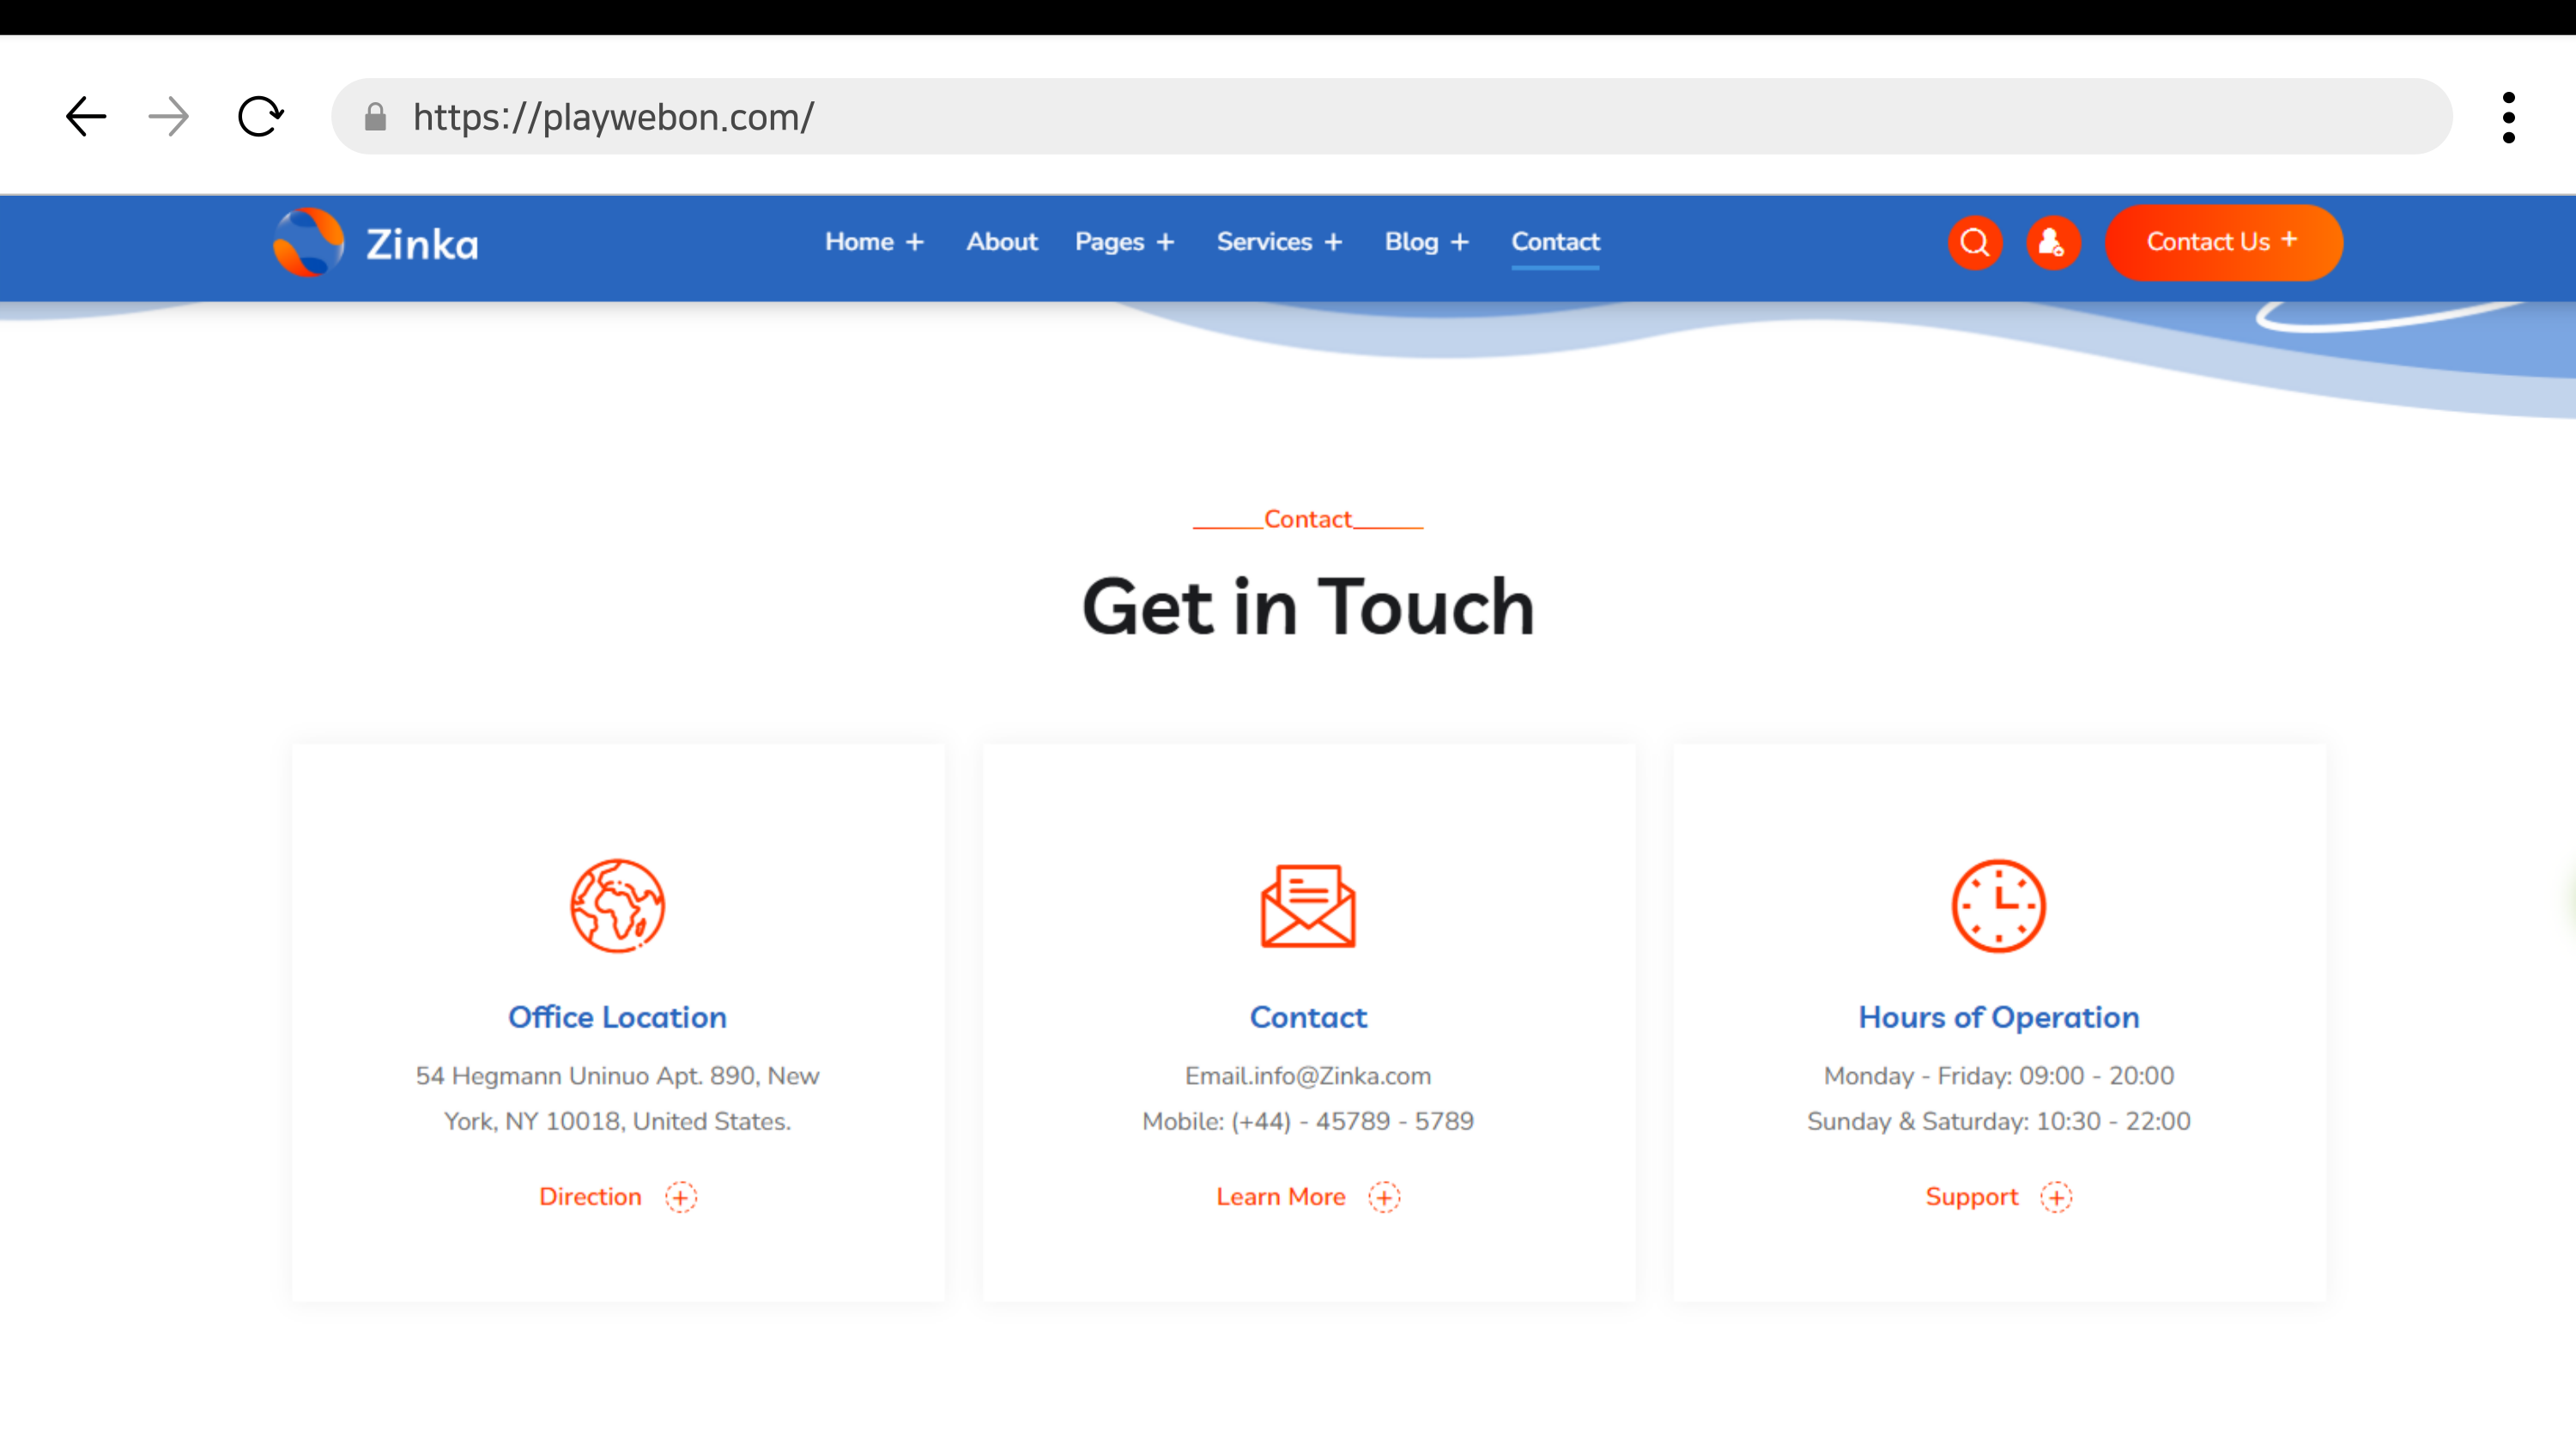Click the Zinka swirl logo
Image resolution: width=2576 pixels, height=1449 pixels.
coord(309,242)
